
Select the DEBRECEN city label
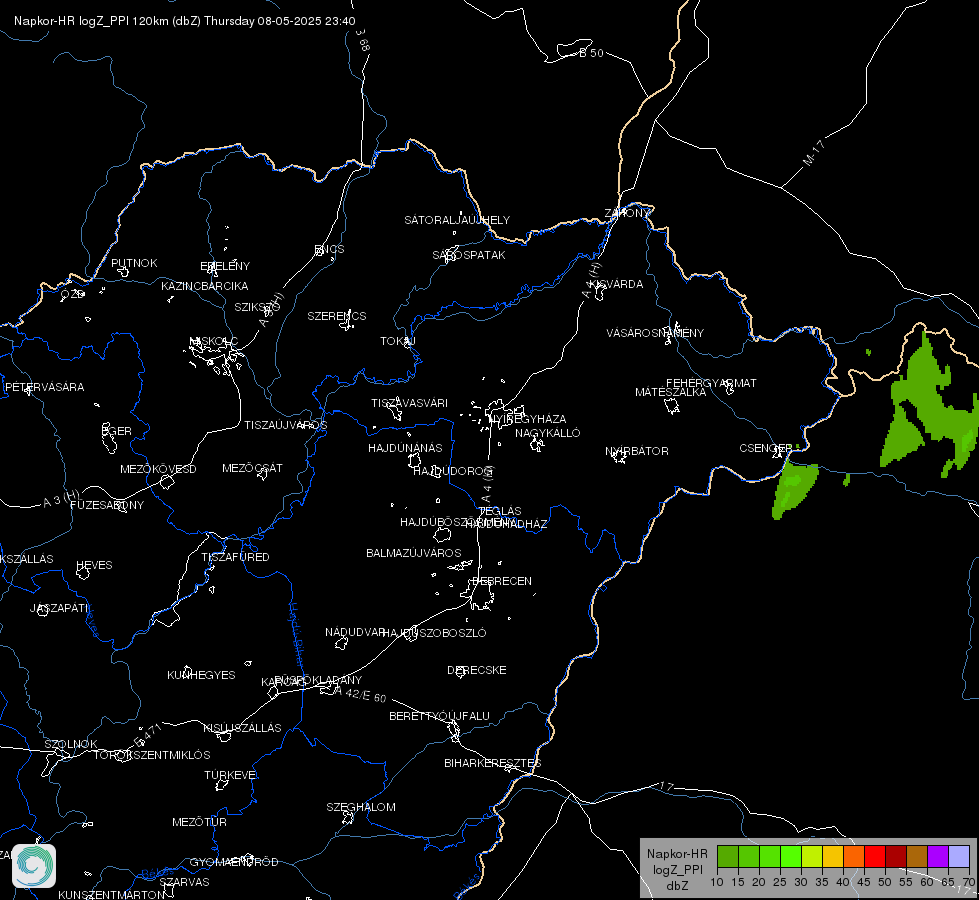502,581
